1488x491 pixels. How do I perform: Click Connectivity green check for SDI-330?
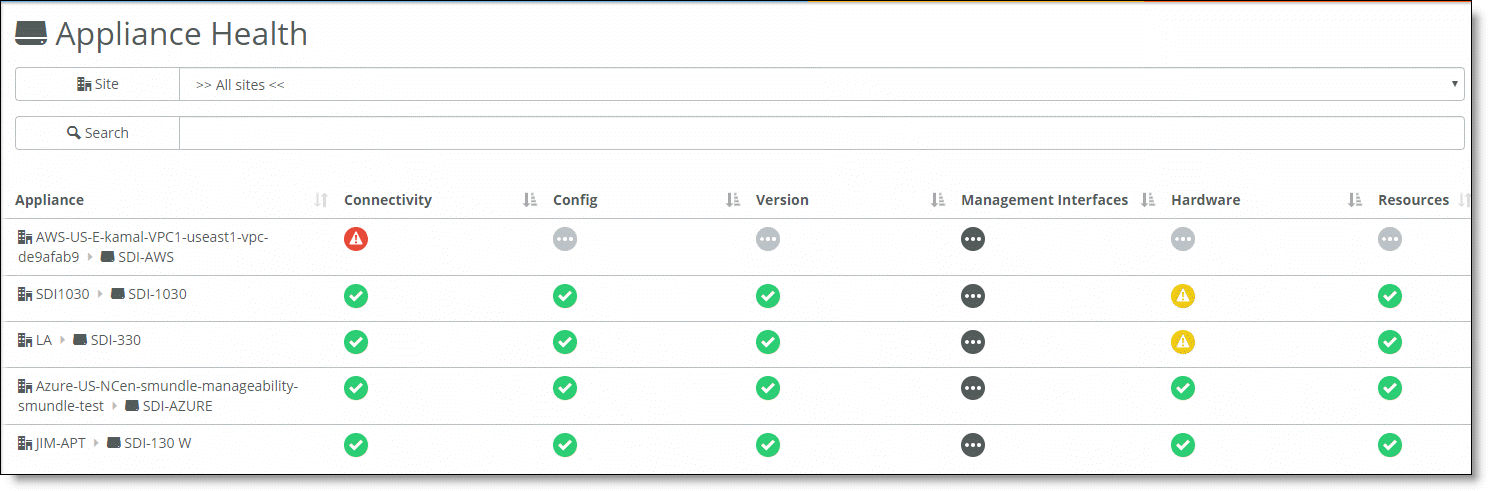(356, 342)
